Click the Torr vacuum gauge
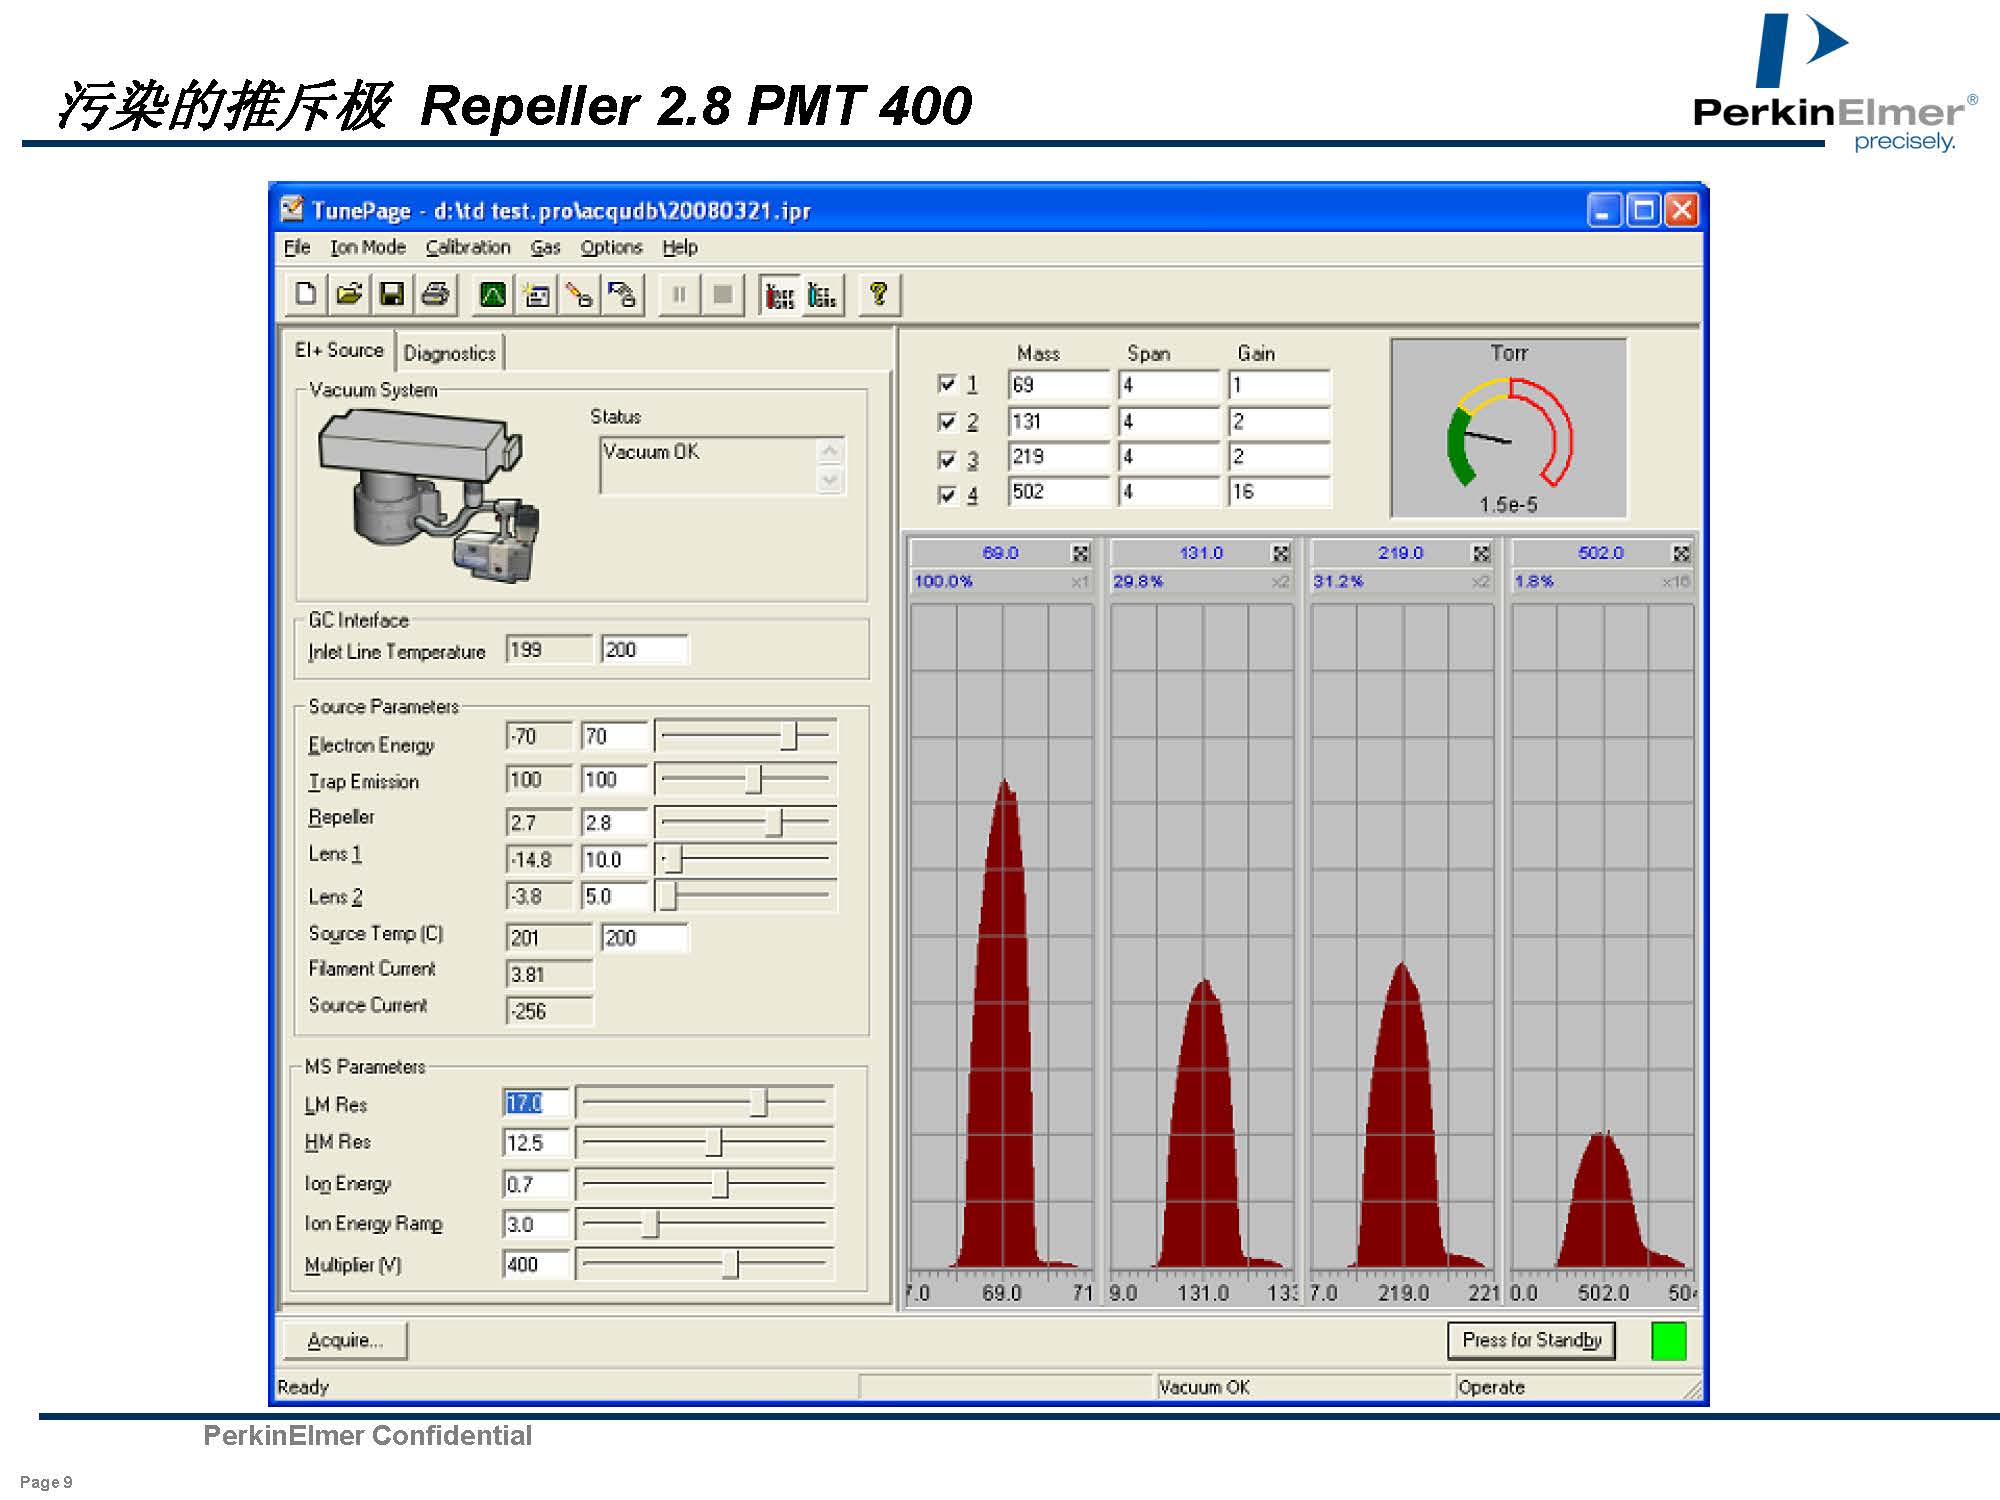Screen dimensions: 2000x1500 [x=1508, y=428]
